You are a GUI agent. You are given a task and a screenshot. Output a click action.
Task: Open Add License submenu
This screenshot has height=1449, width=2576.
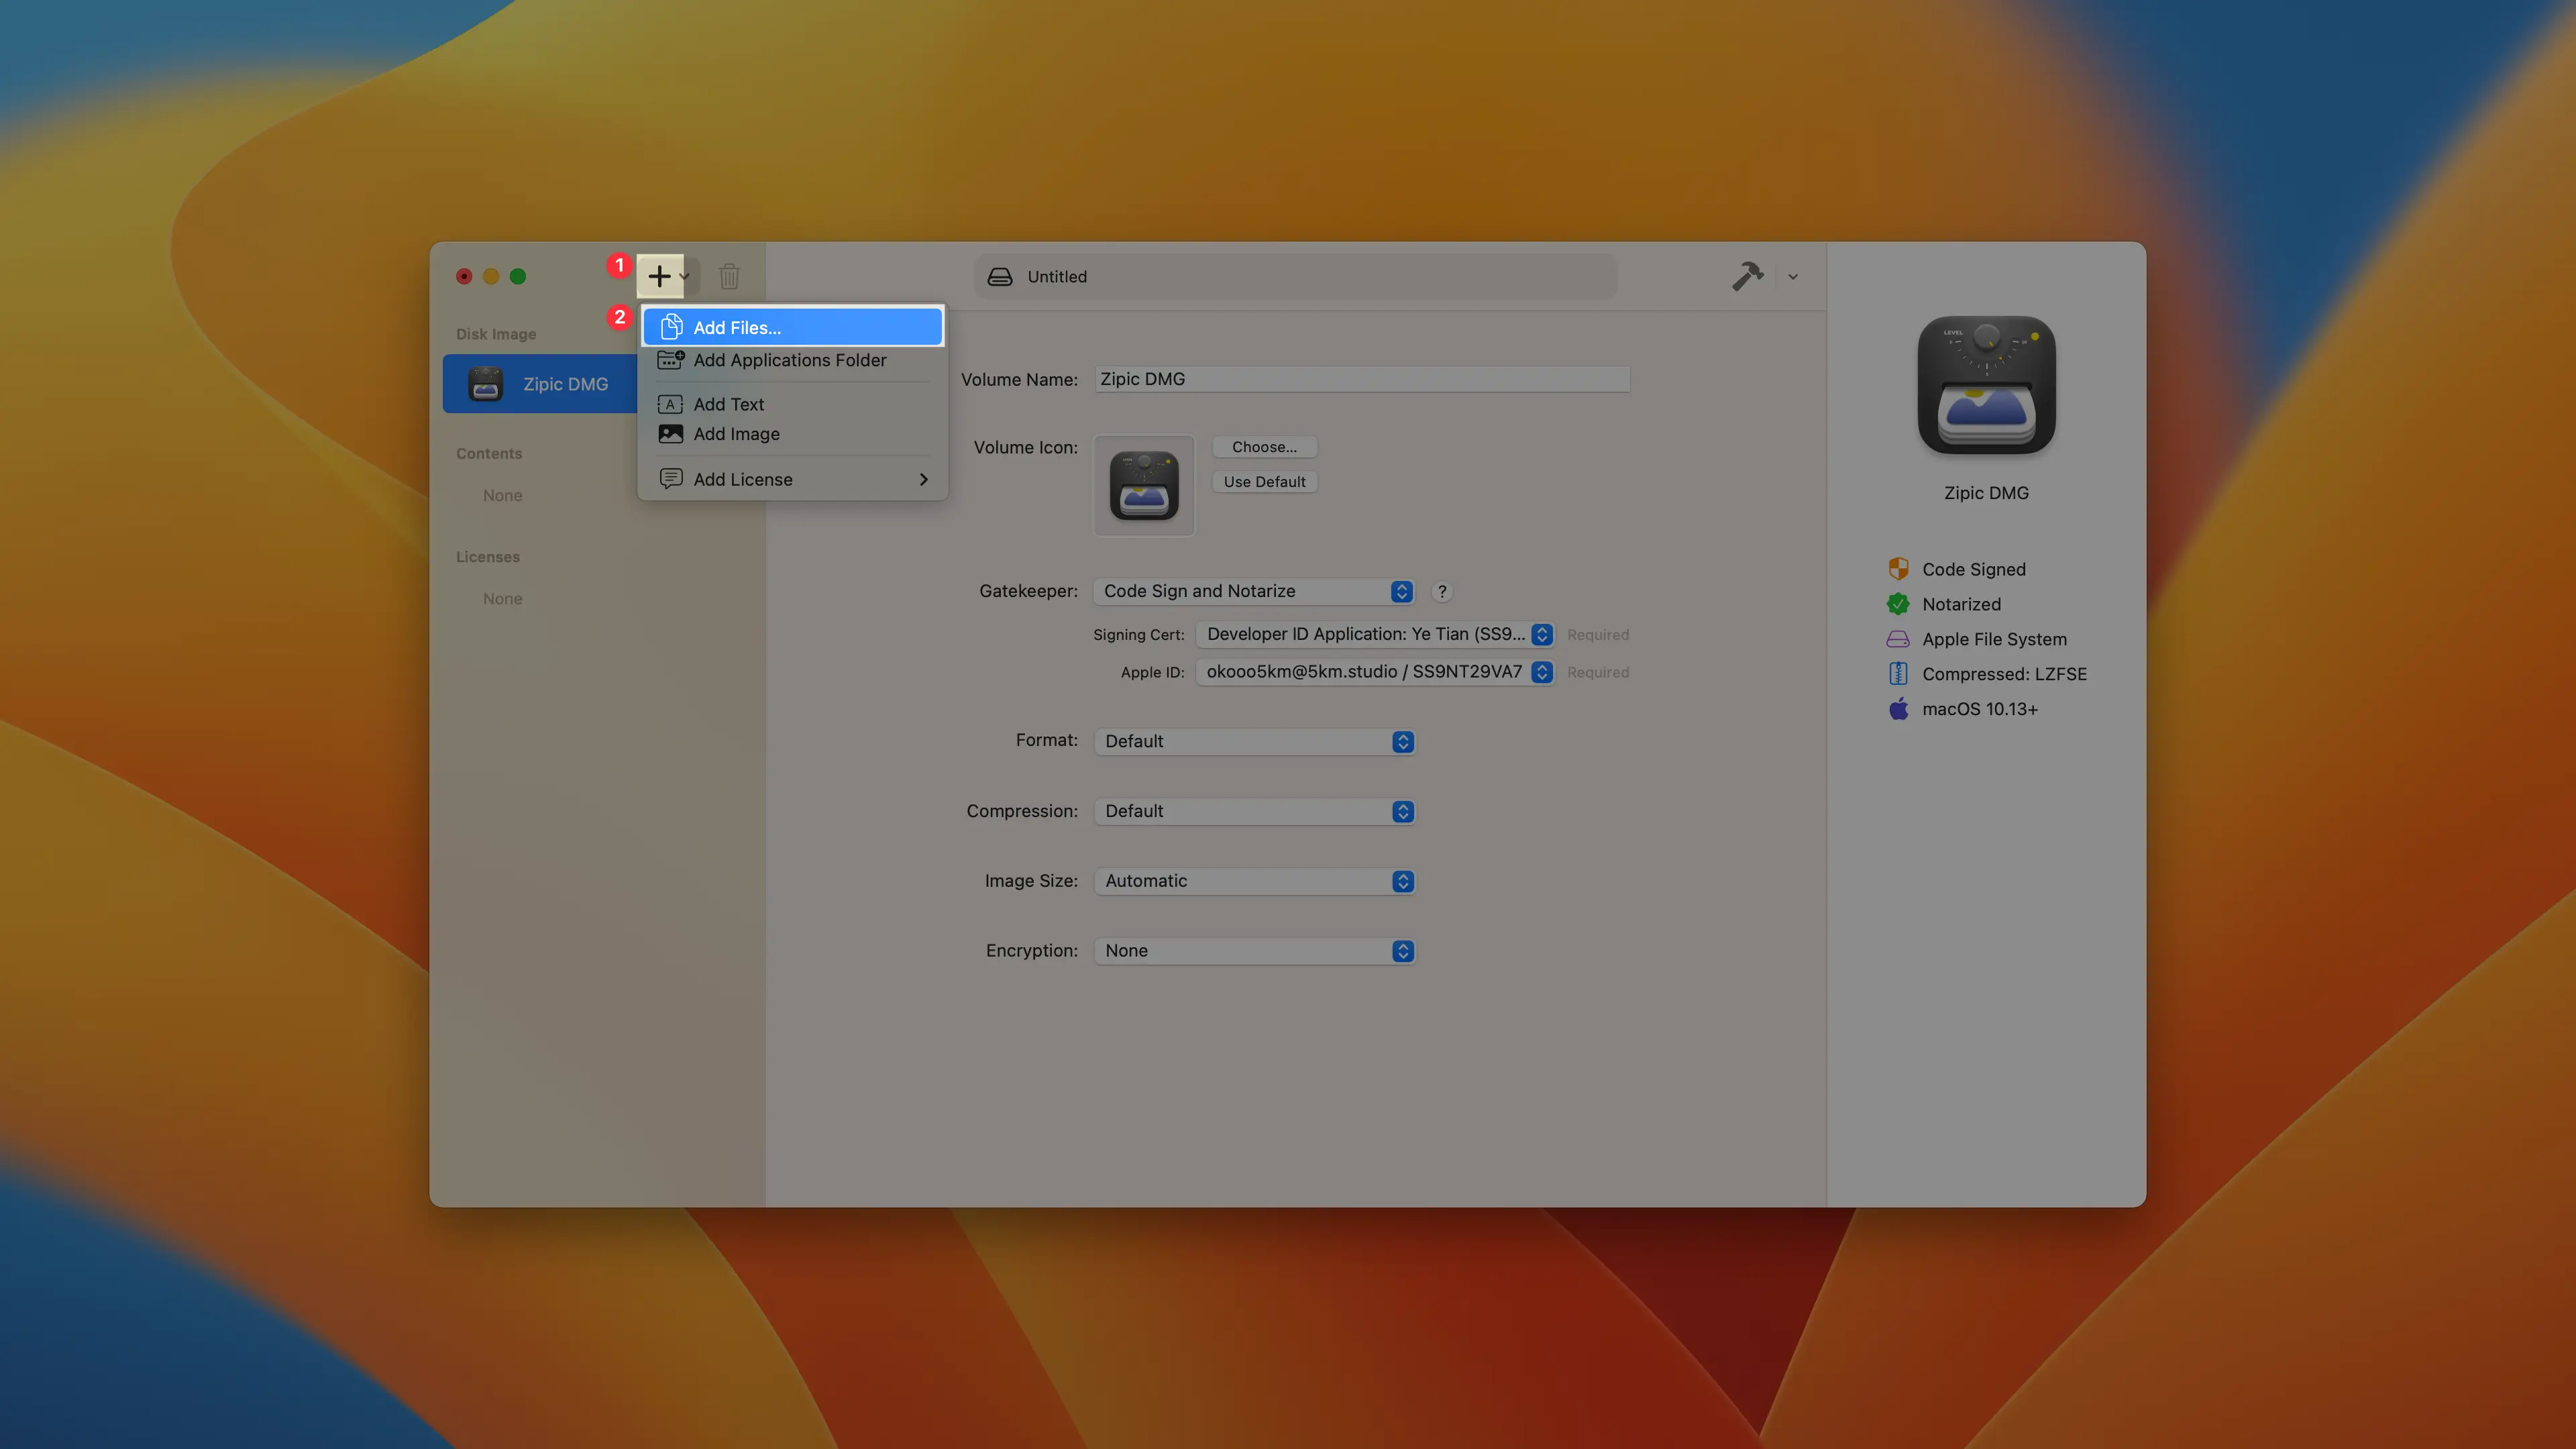pos(793,479)
